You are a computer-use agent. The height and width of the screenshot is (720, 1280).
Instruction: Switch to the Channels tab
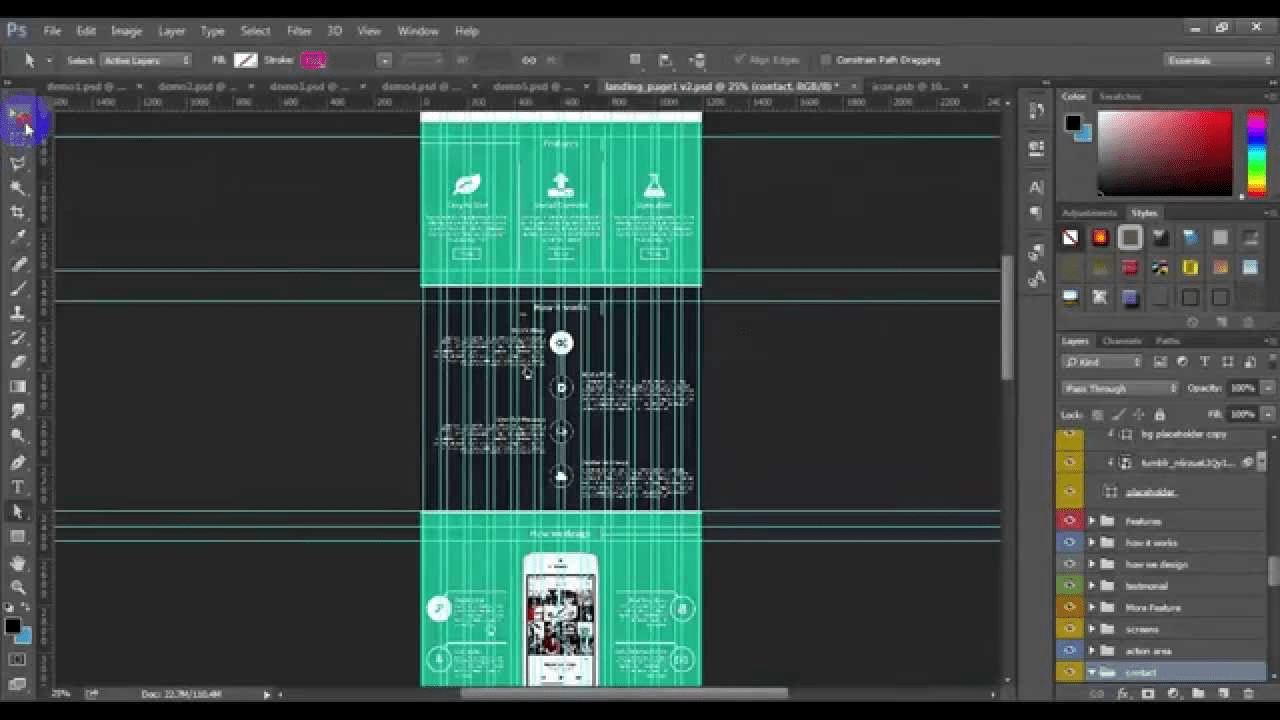[x=1122, y=341]
